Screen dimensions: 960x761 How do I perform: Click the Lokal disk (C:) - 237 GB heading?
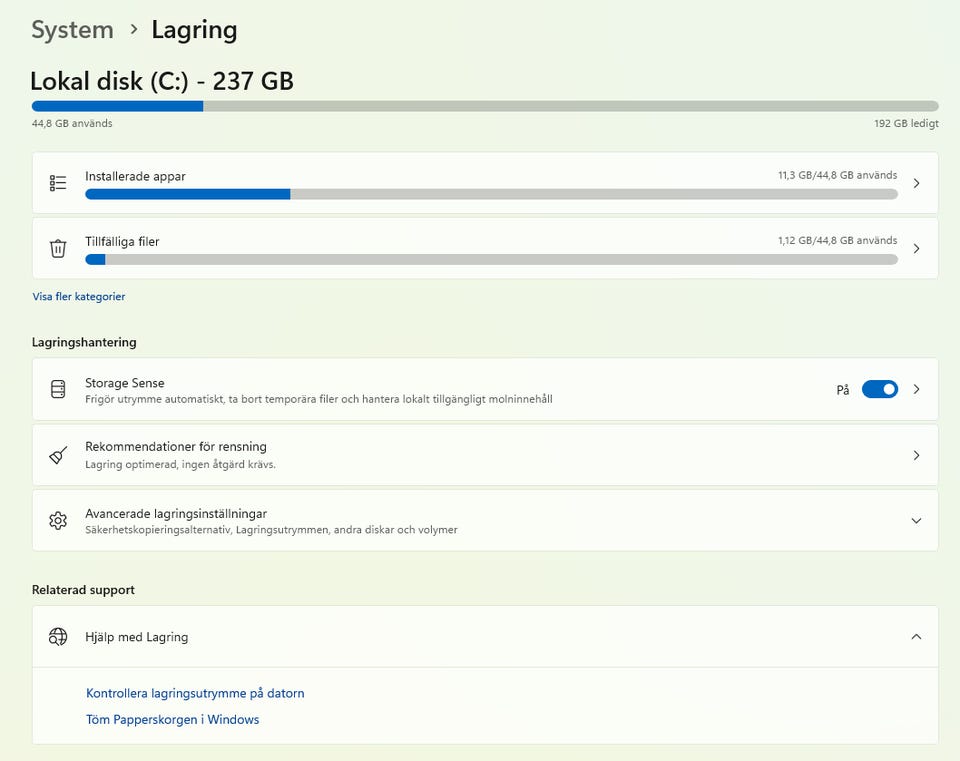pos(162,81)
